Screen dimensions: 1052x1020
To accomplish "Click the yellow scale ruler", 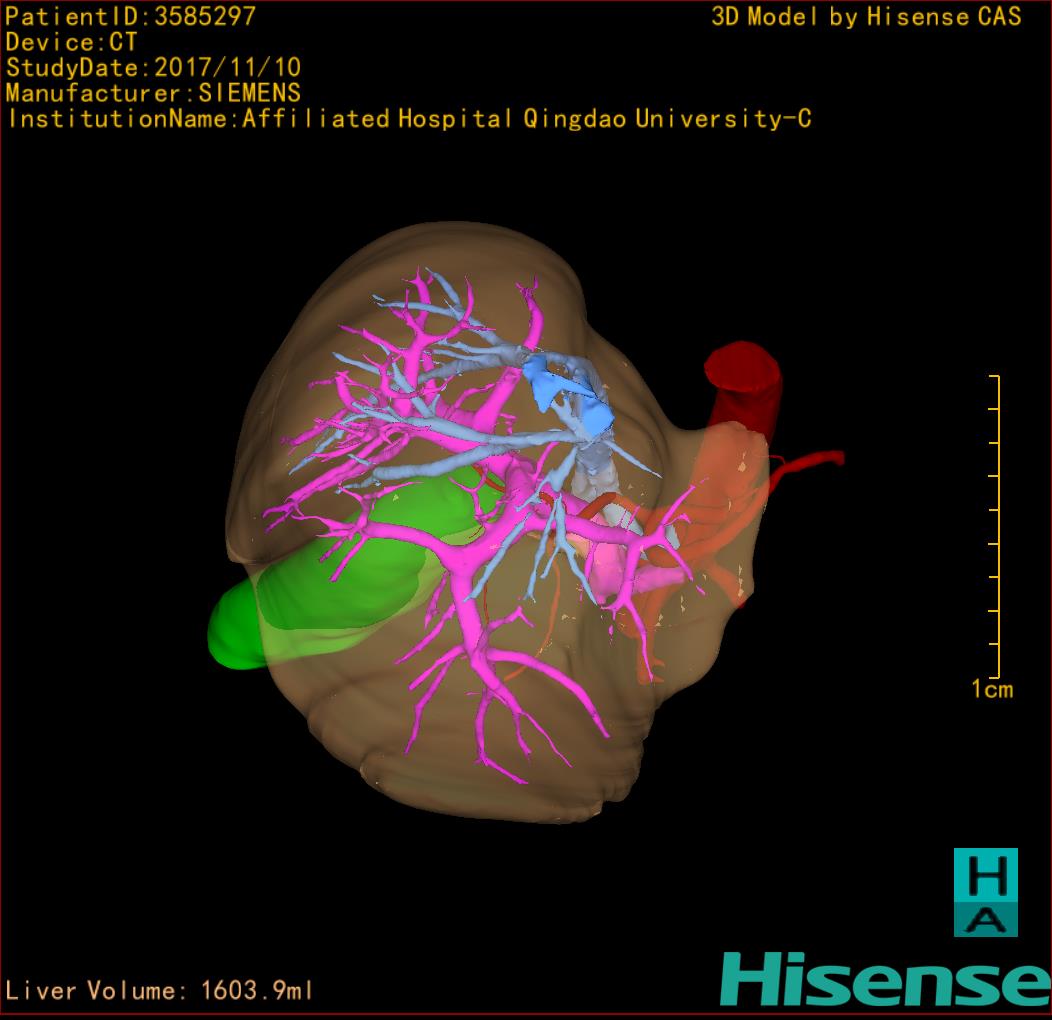I will [x=996, y=526].
